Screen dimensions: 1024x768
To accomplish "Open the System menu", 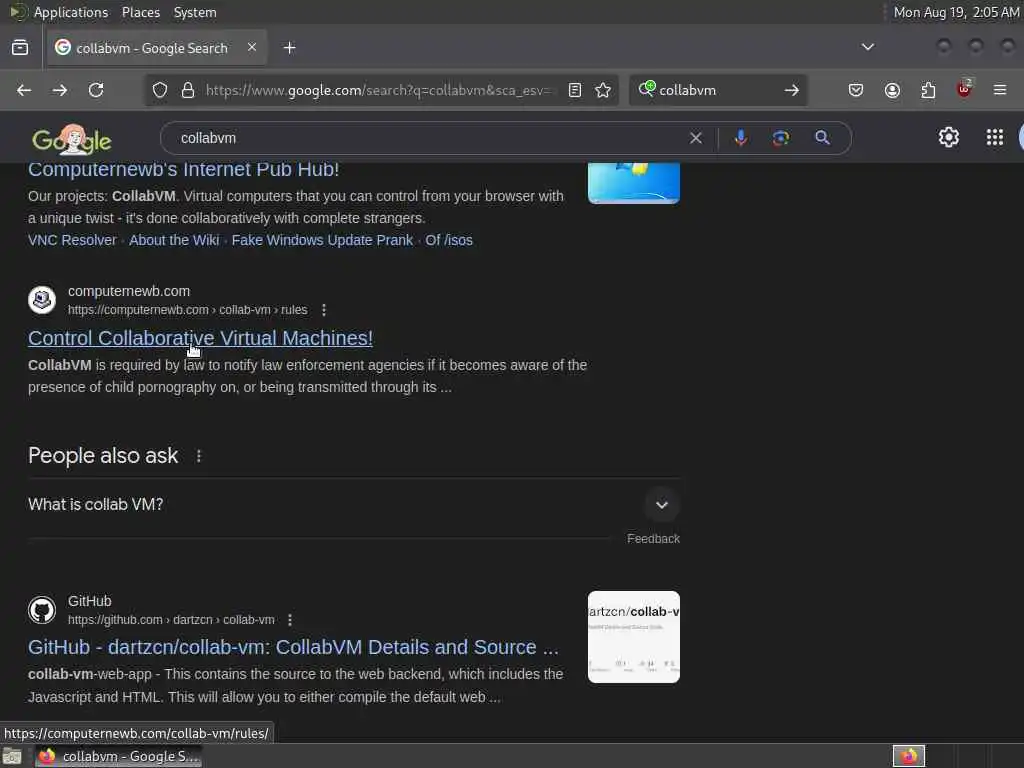I will tap(195, 12).
